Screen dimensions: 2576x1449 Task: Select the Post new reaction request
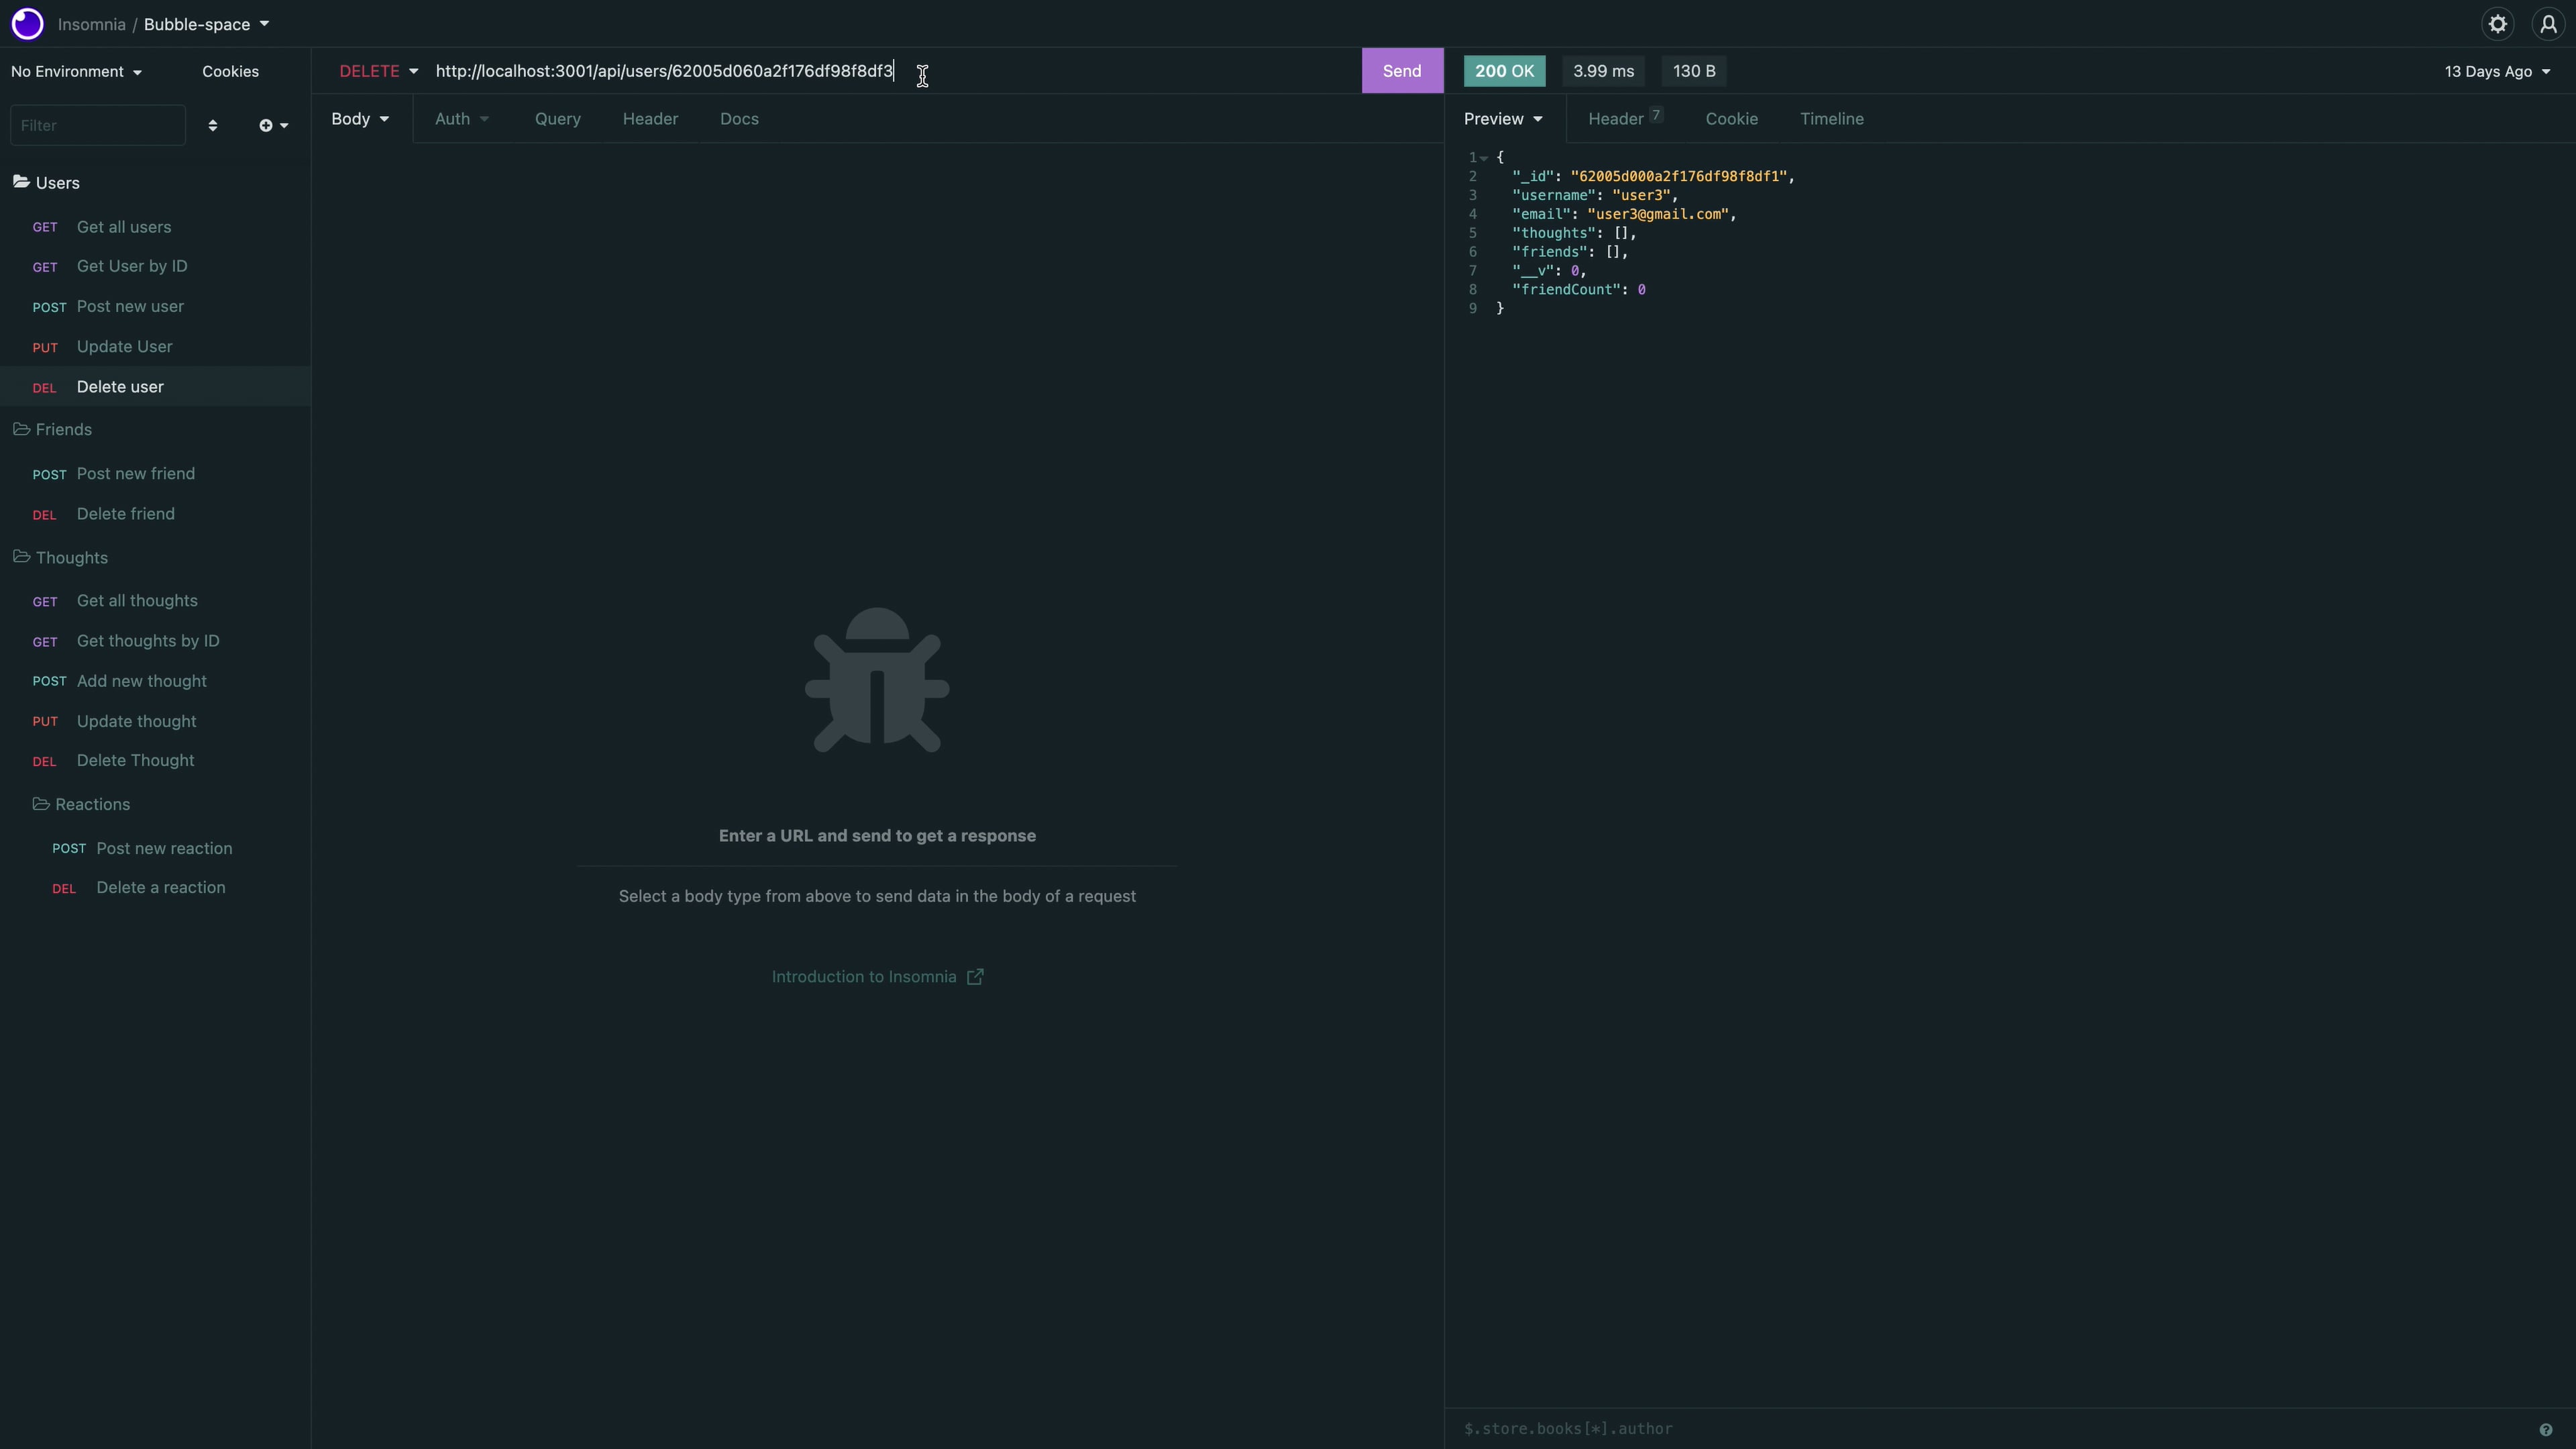[155, 848]
